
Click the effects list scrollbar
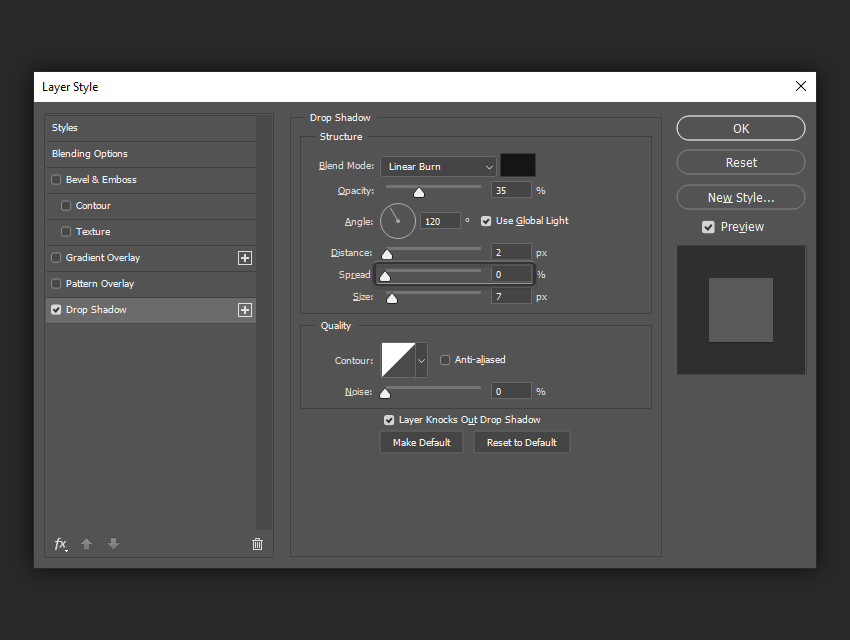tap(264, 322)
